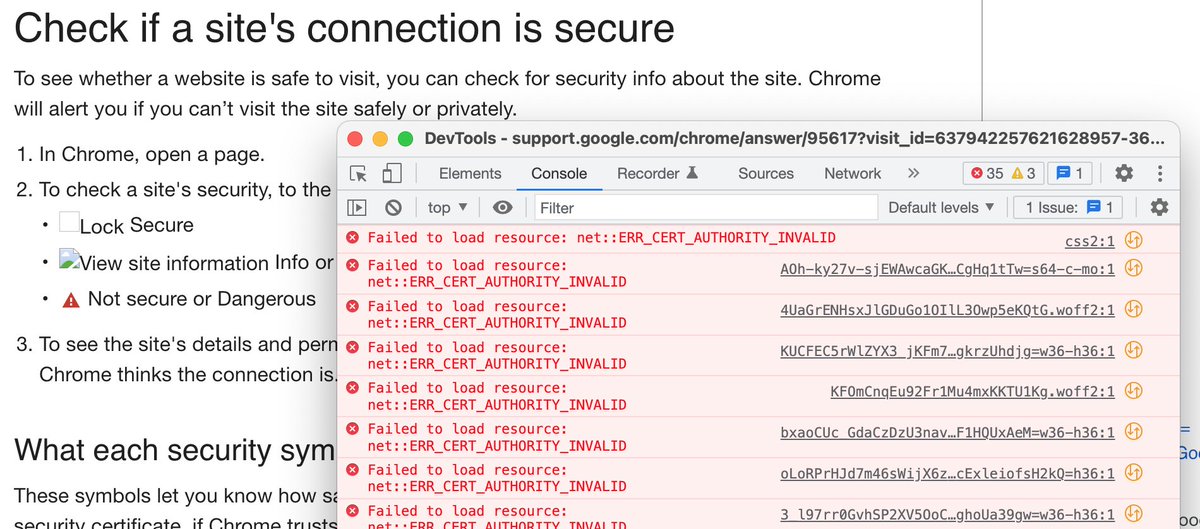Viewport: 1200px width, 529px height.
Task: Click the green zoom button of DevTools
Action: click(x=405, y=139)
